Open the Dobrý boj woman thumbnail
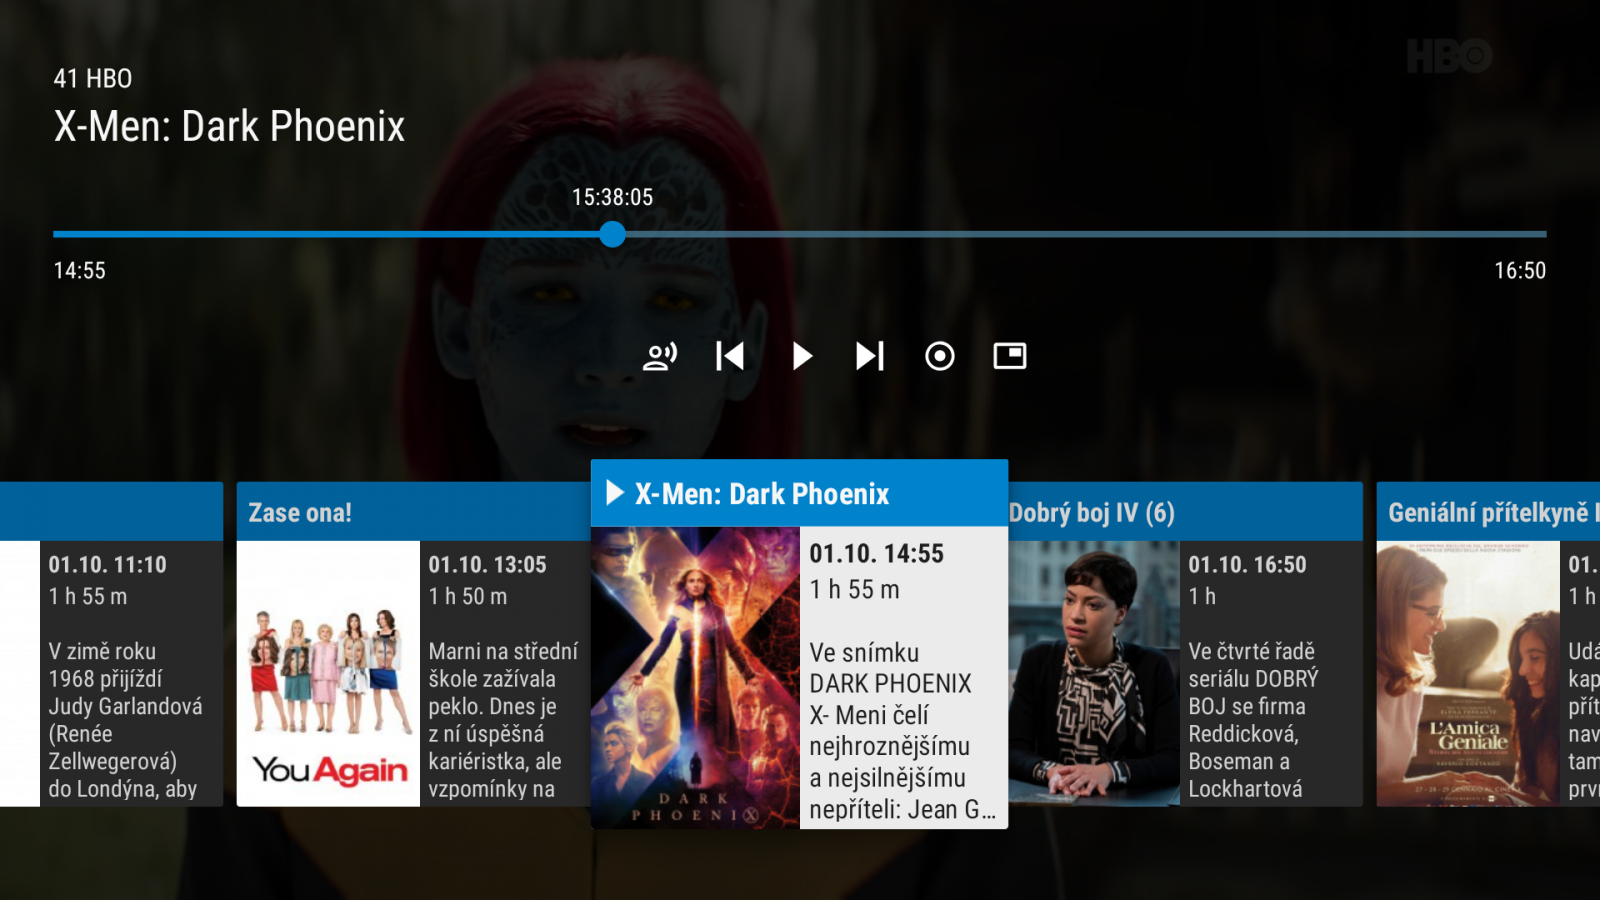Viewport: 1600px width, 900px height. tap(1094, 673)
